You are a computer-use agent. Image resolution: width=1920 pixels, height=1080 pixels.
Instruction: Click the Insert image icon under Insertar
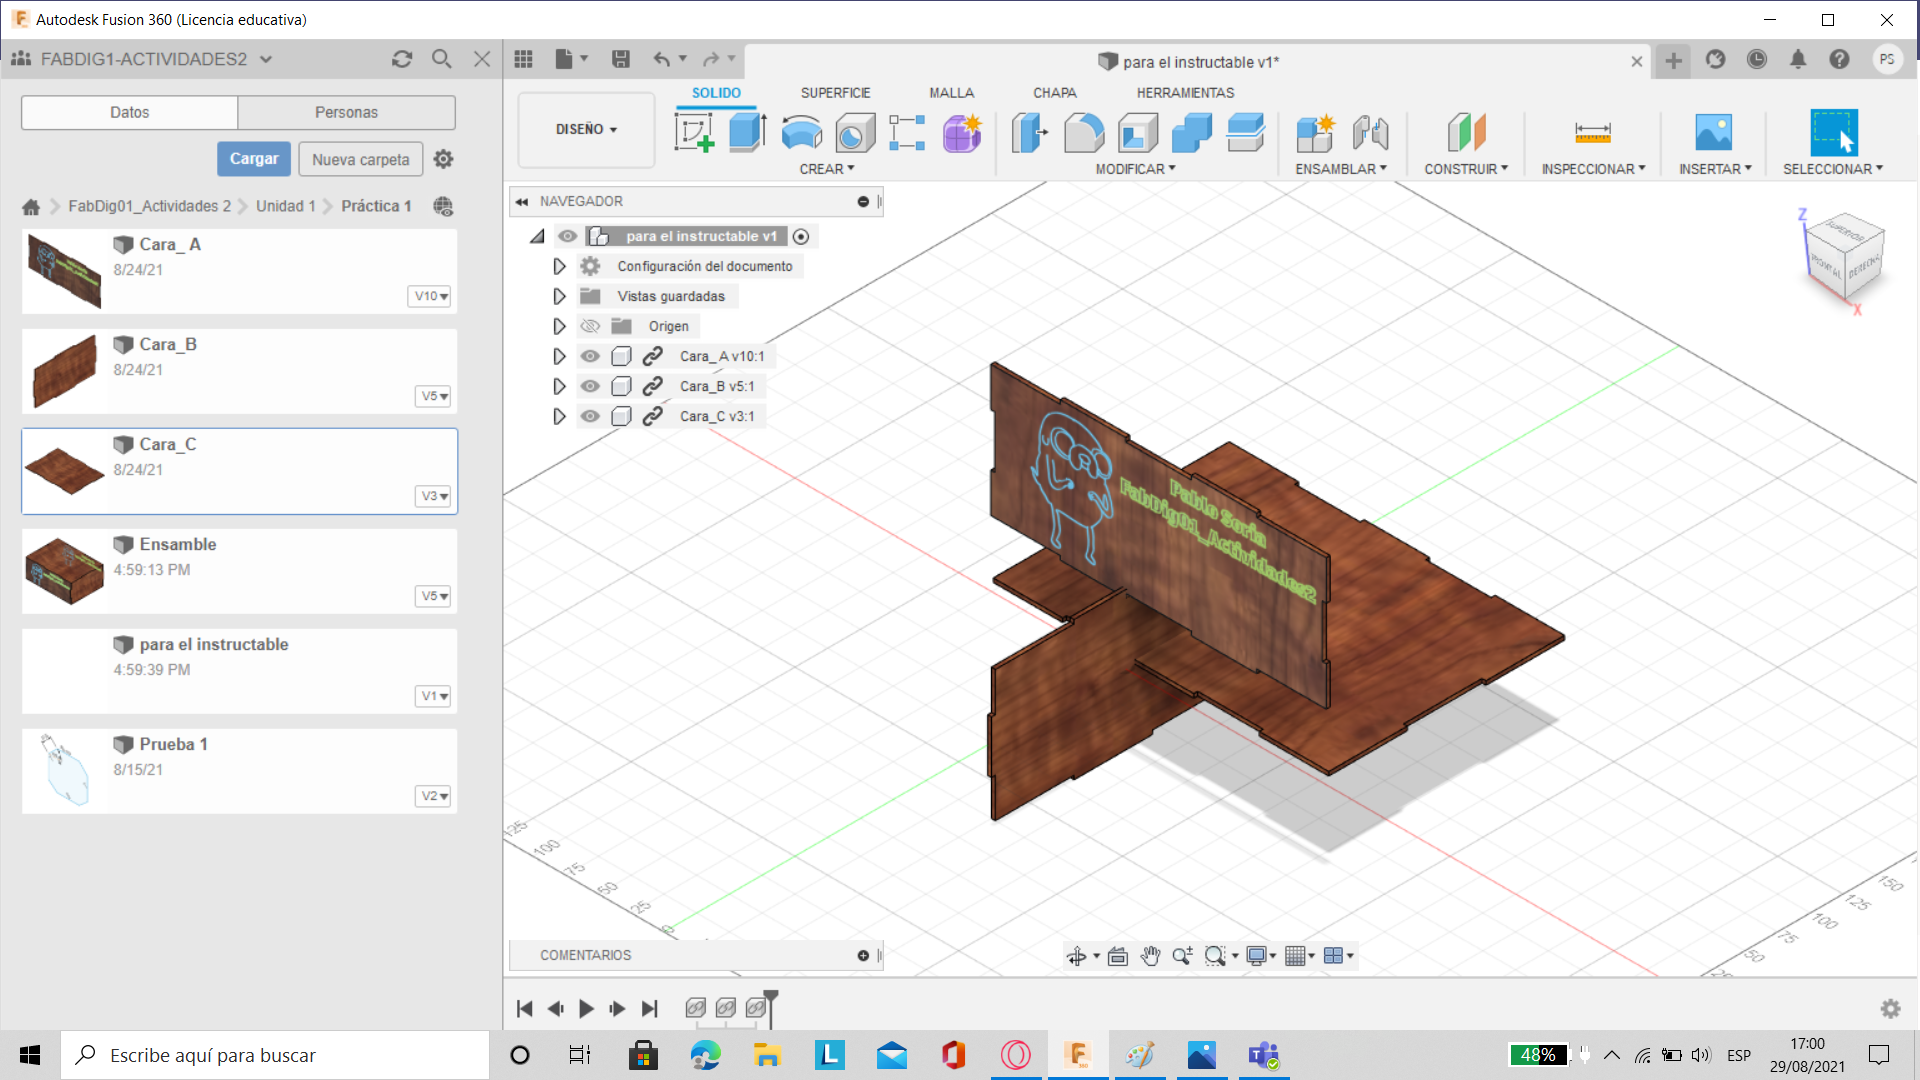coord(1713,132)
